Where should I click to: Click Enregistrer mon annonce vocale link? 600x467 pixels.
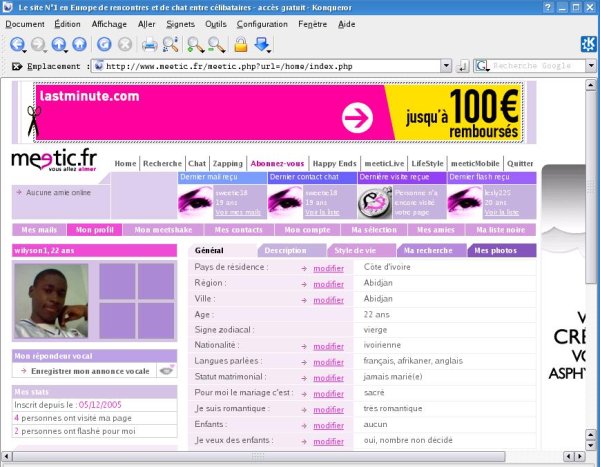90,371
